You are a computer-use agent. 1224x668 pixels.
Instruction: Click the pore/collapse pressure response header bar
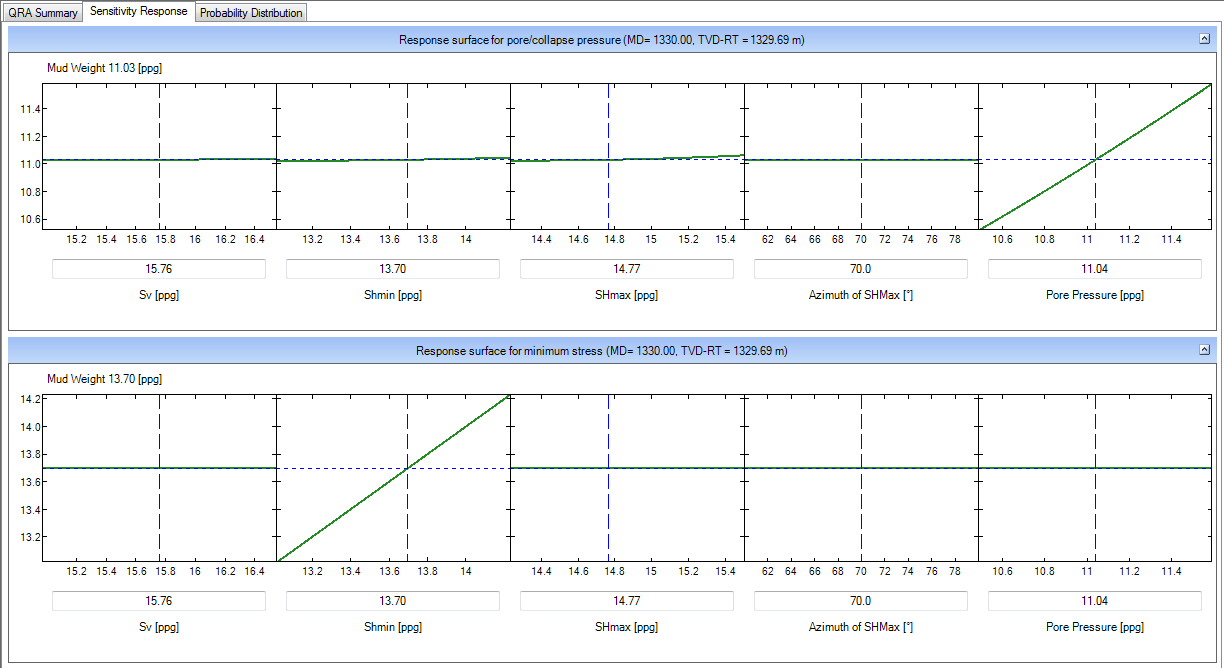(600, 40)
